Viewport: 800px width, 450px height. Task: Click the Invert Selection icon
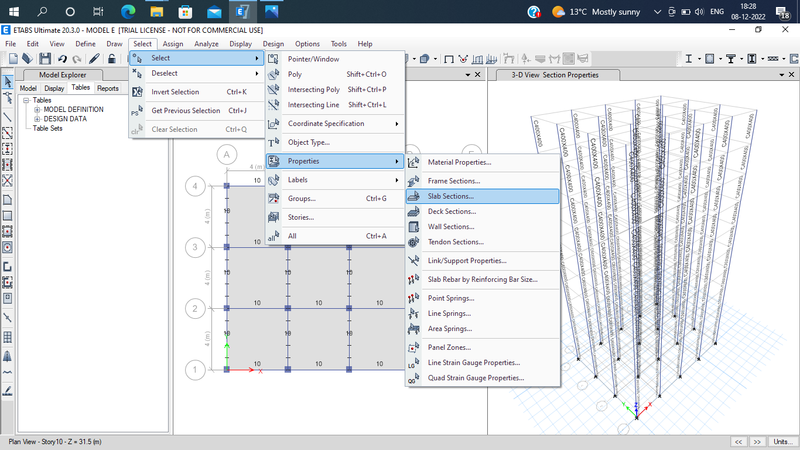click(137, 92)
